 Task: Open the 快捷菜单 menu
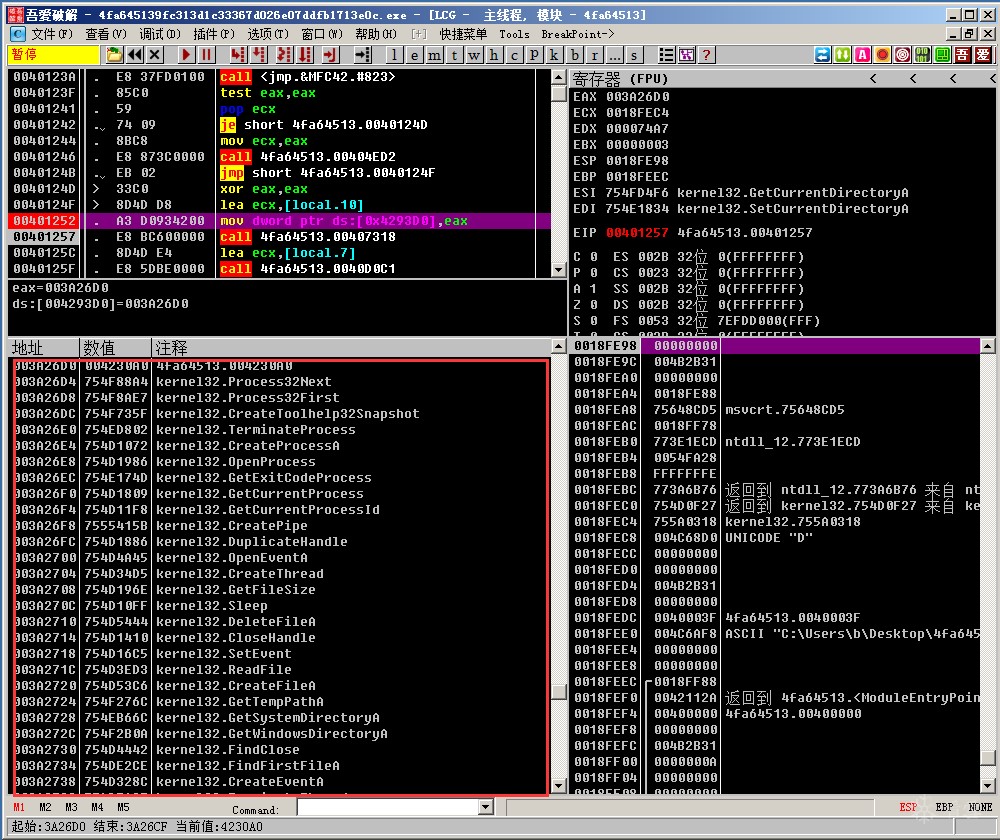click(x=463, y=34)
